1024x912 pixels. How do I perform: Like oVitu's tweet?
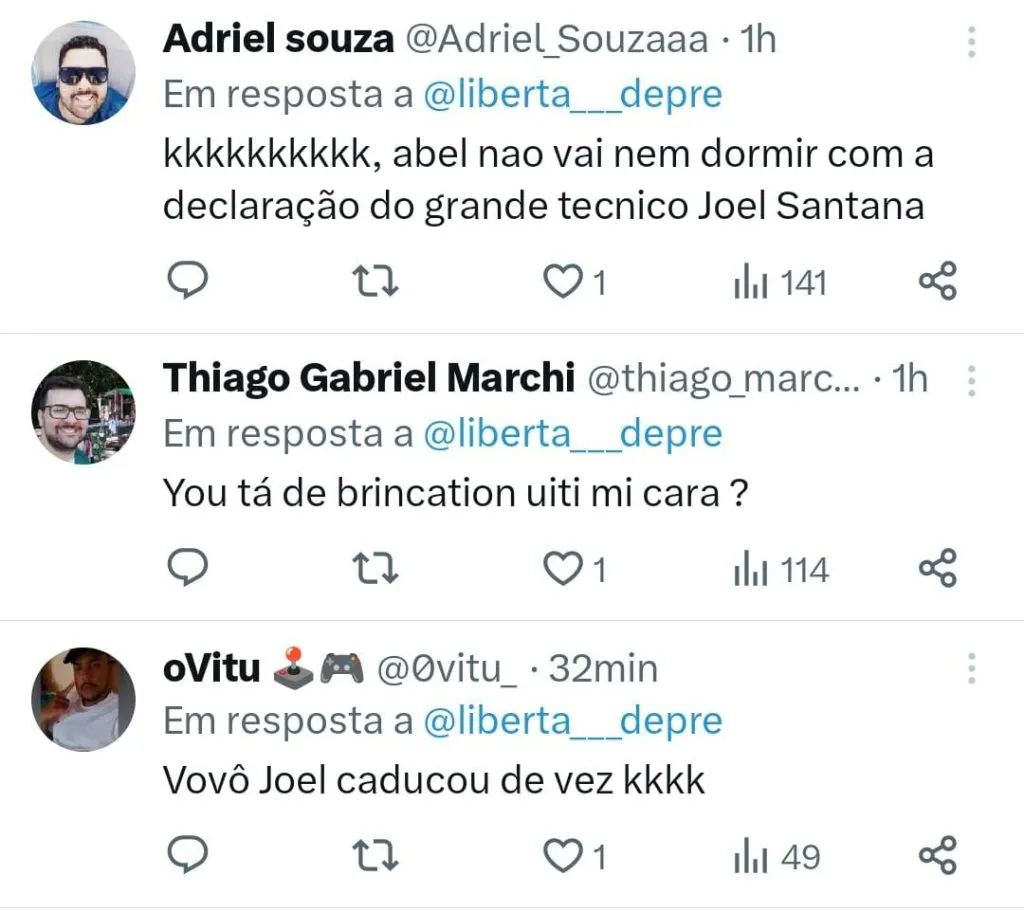(563, 856)
